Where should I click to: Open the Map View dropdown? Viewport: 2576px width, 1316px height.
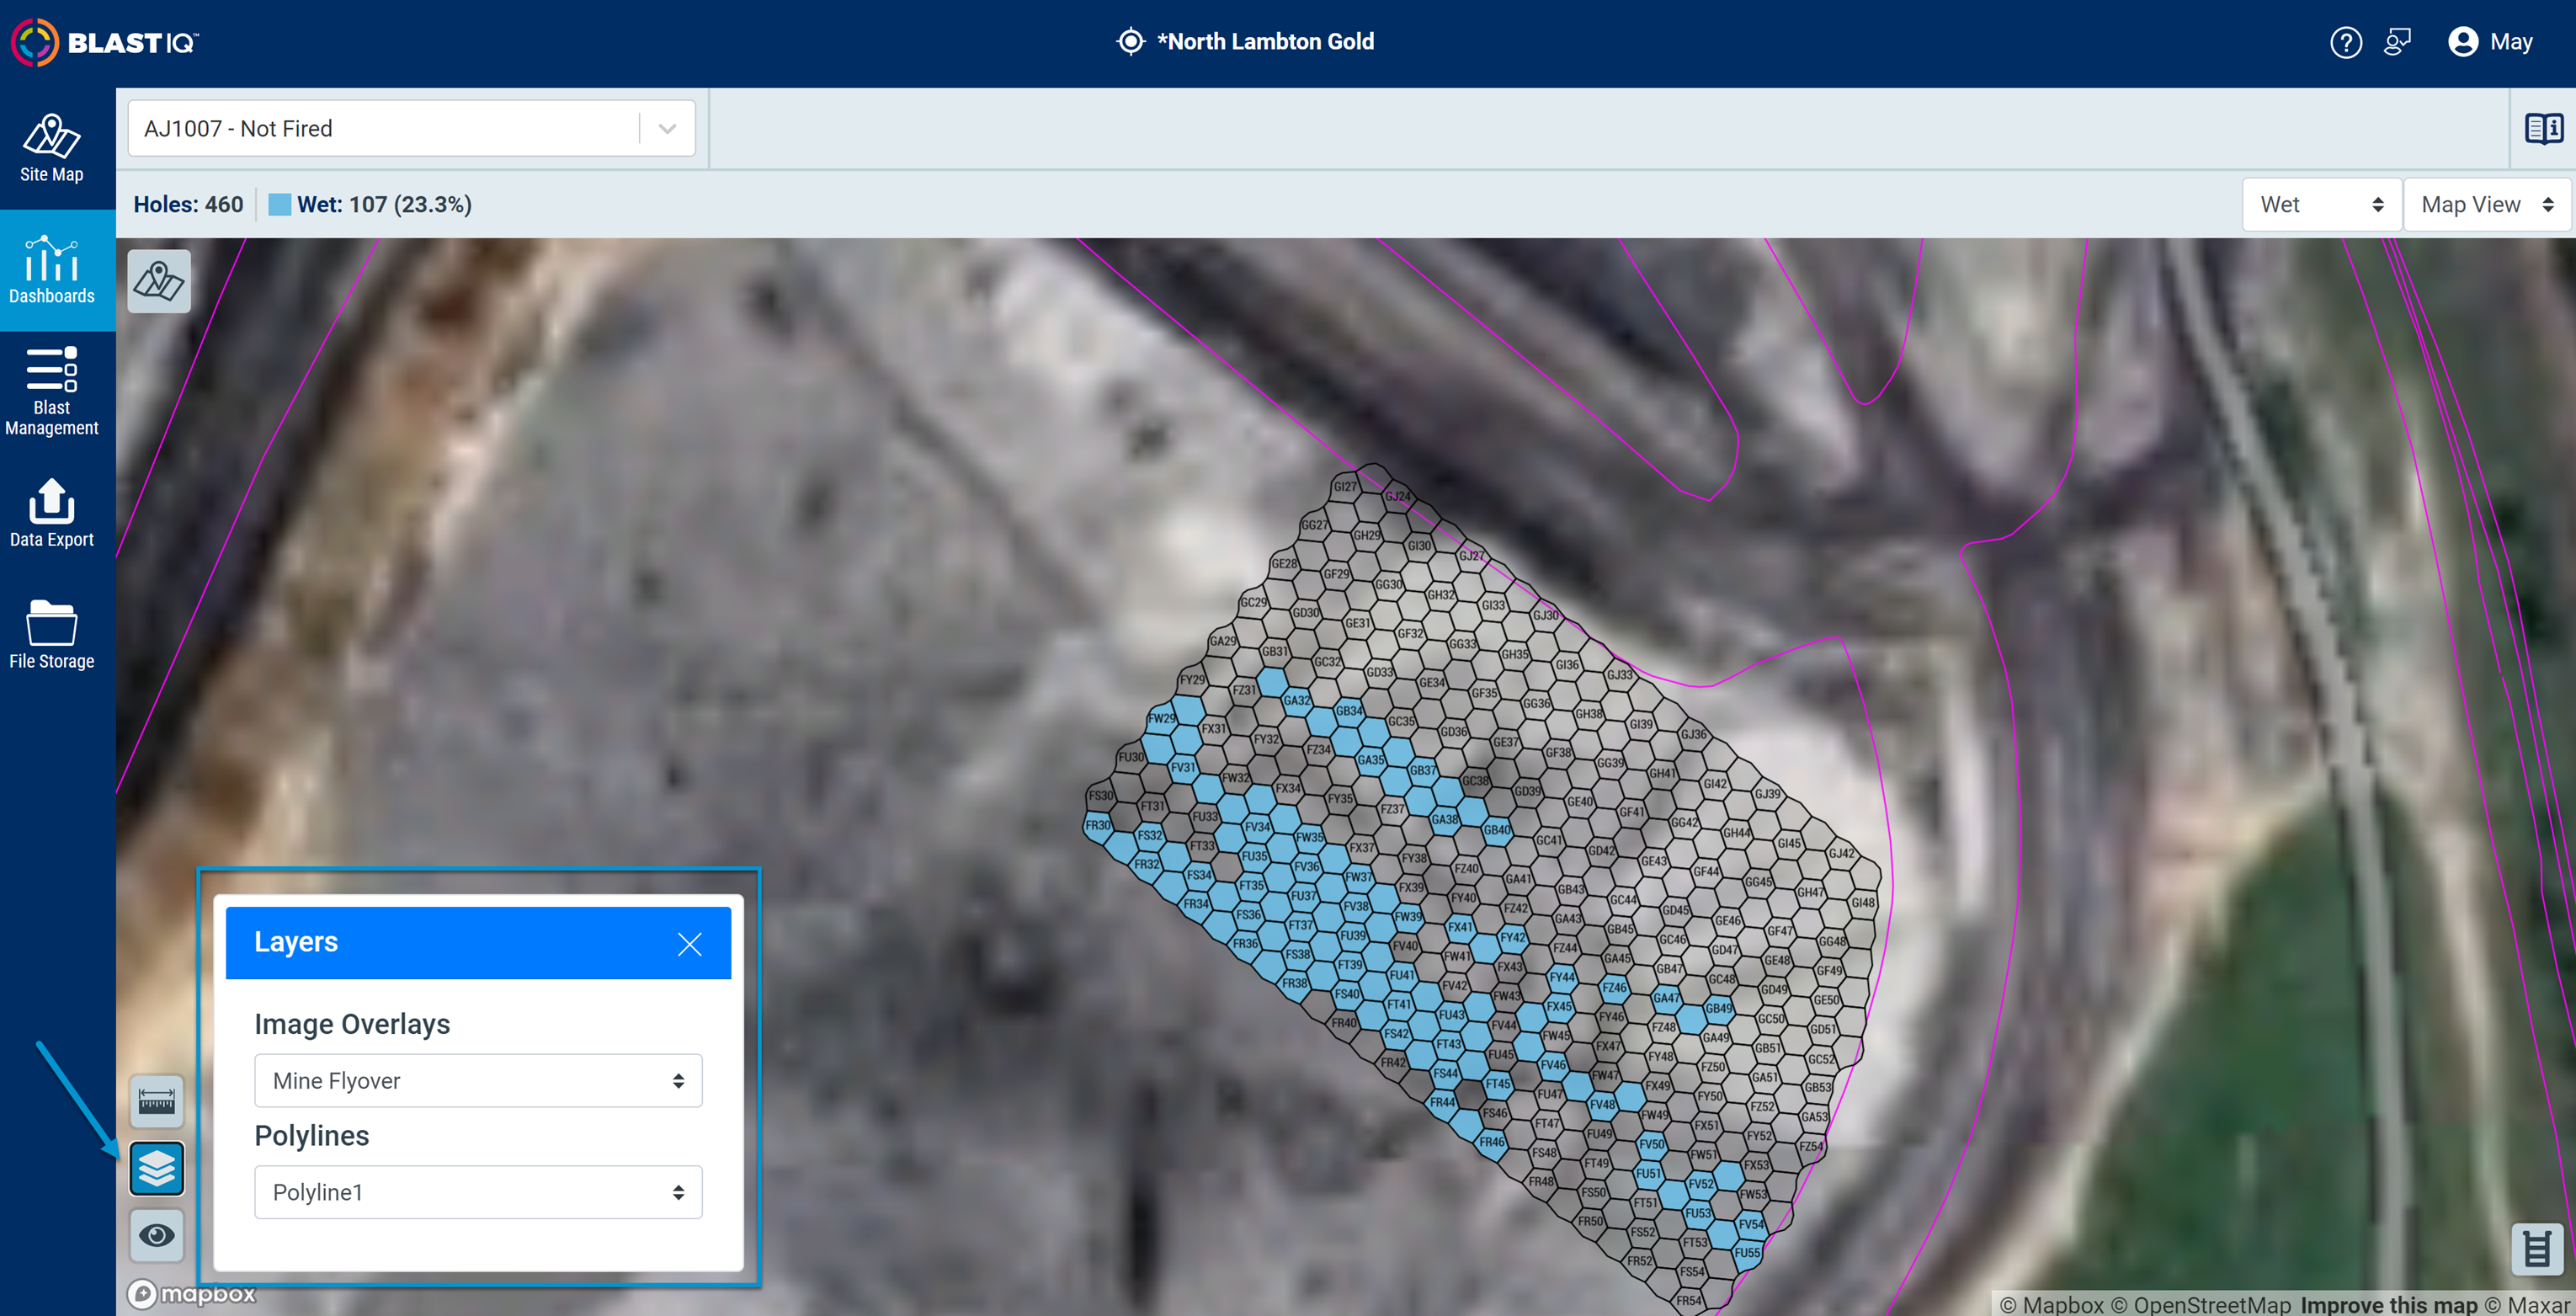2486,205
